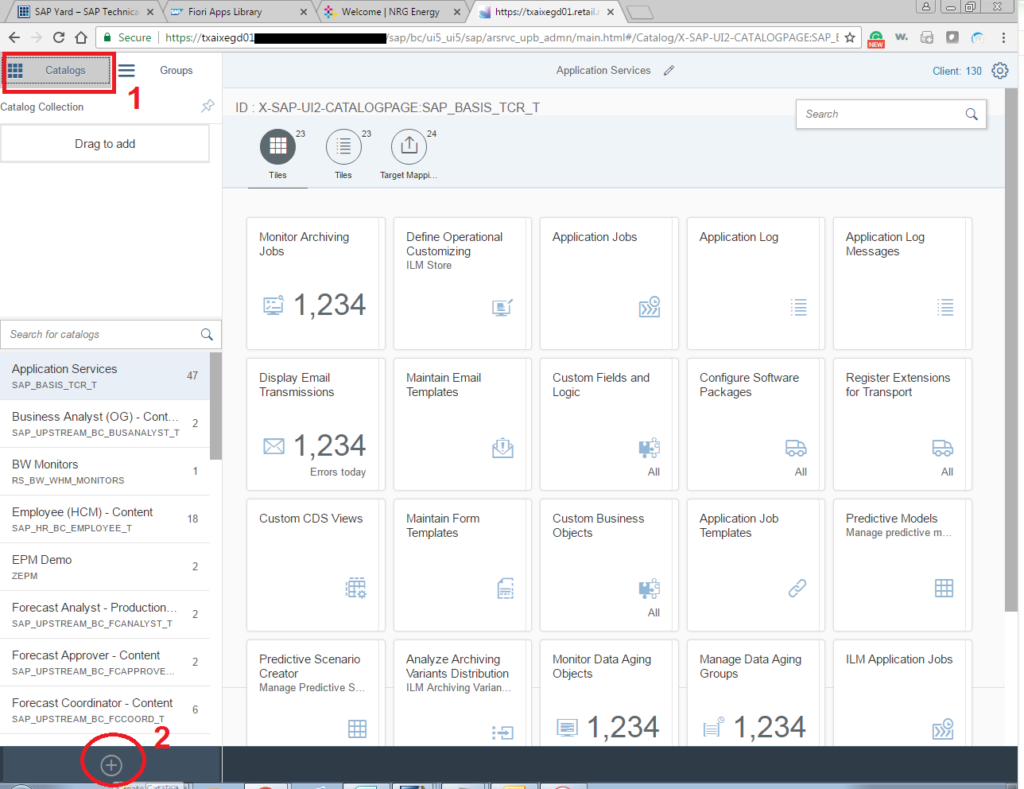Open the Manage Data Aging Groups tile
The height and width of the screenshot is (789, 1024).
756,693
